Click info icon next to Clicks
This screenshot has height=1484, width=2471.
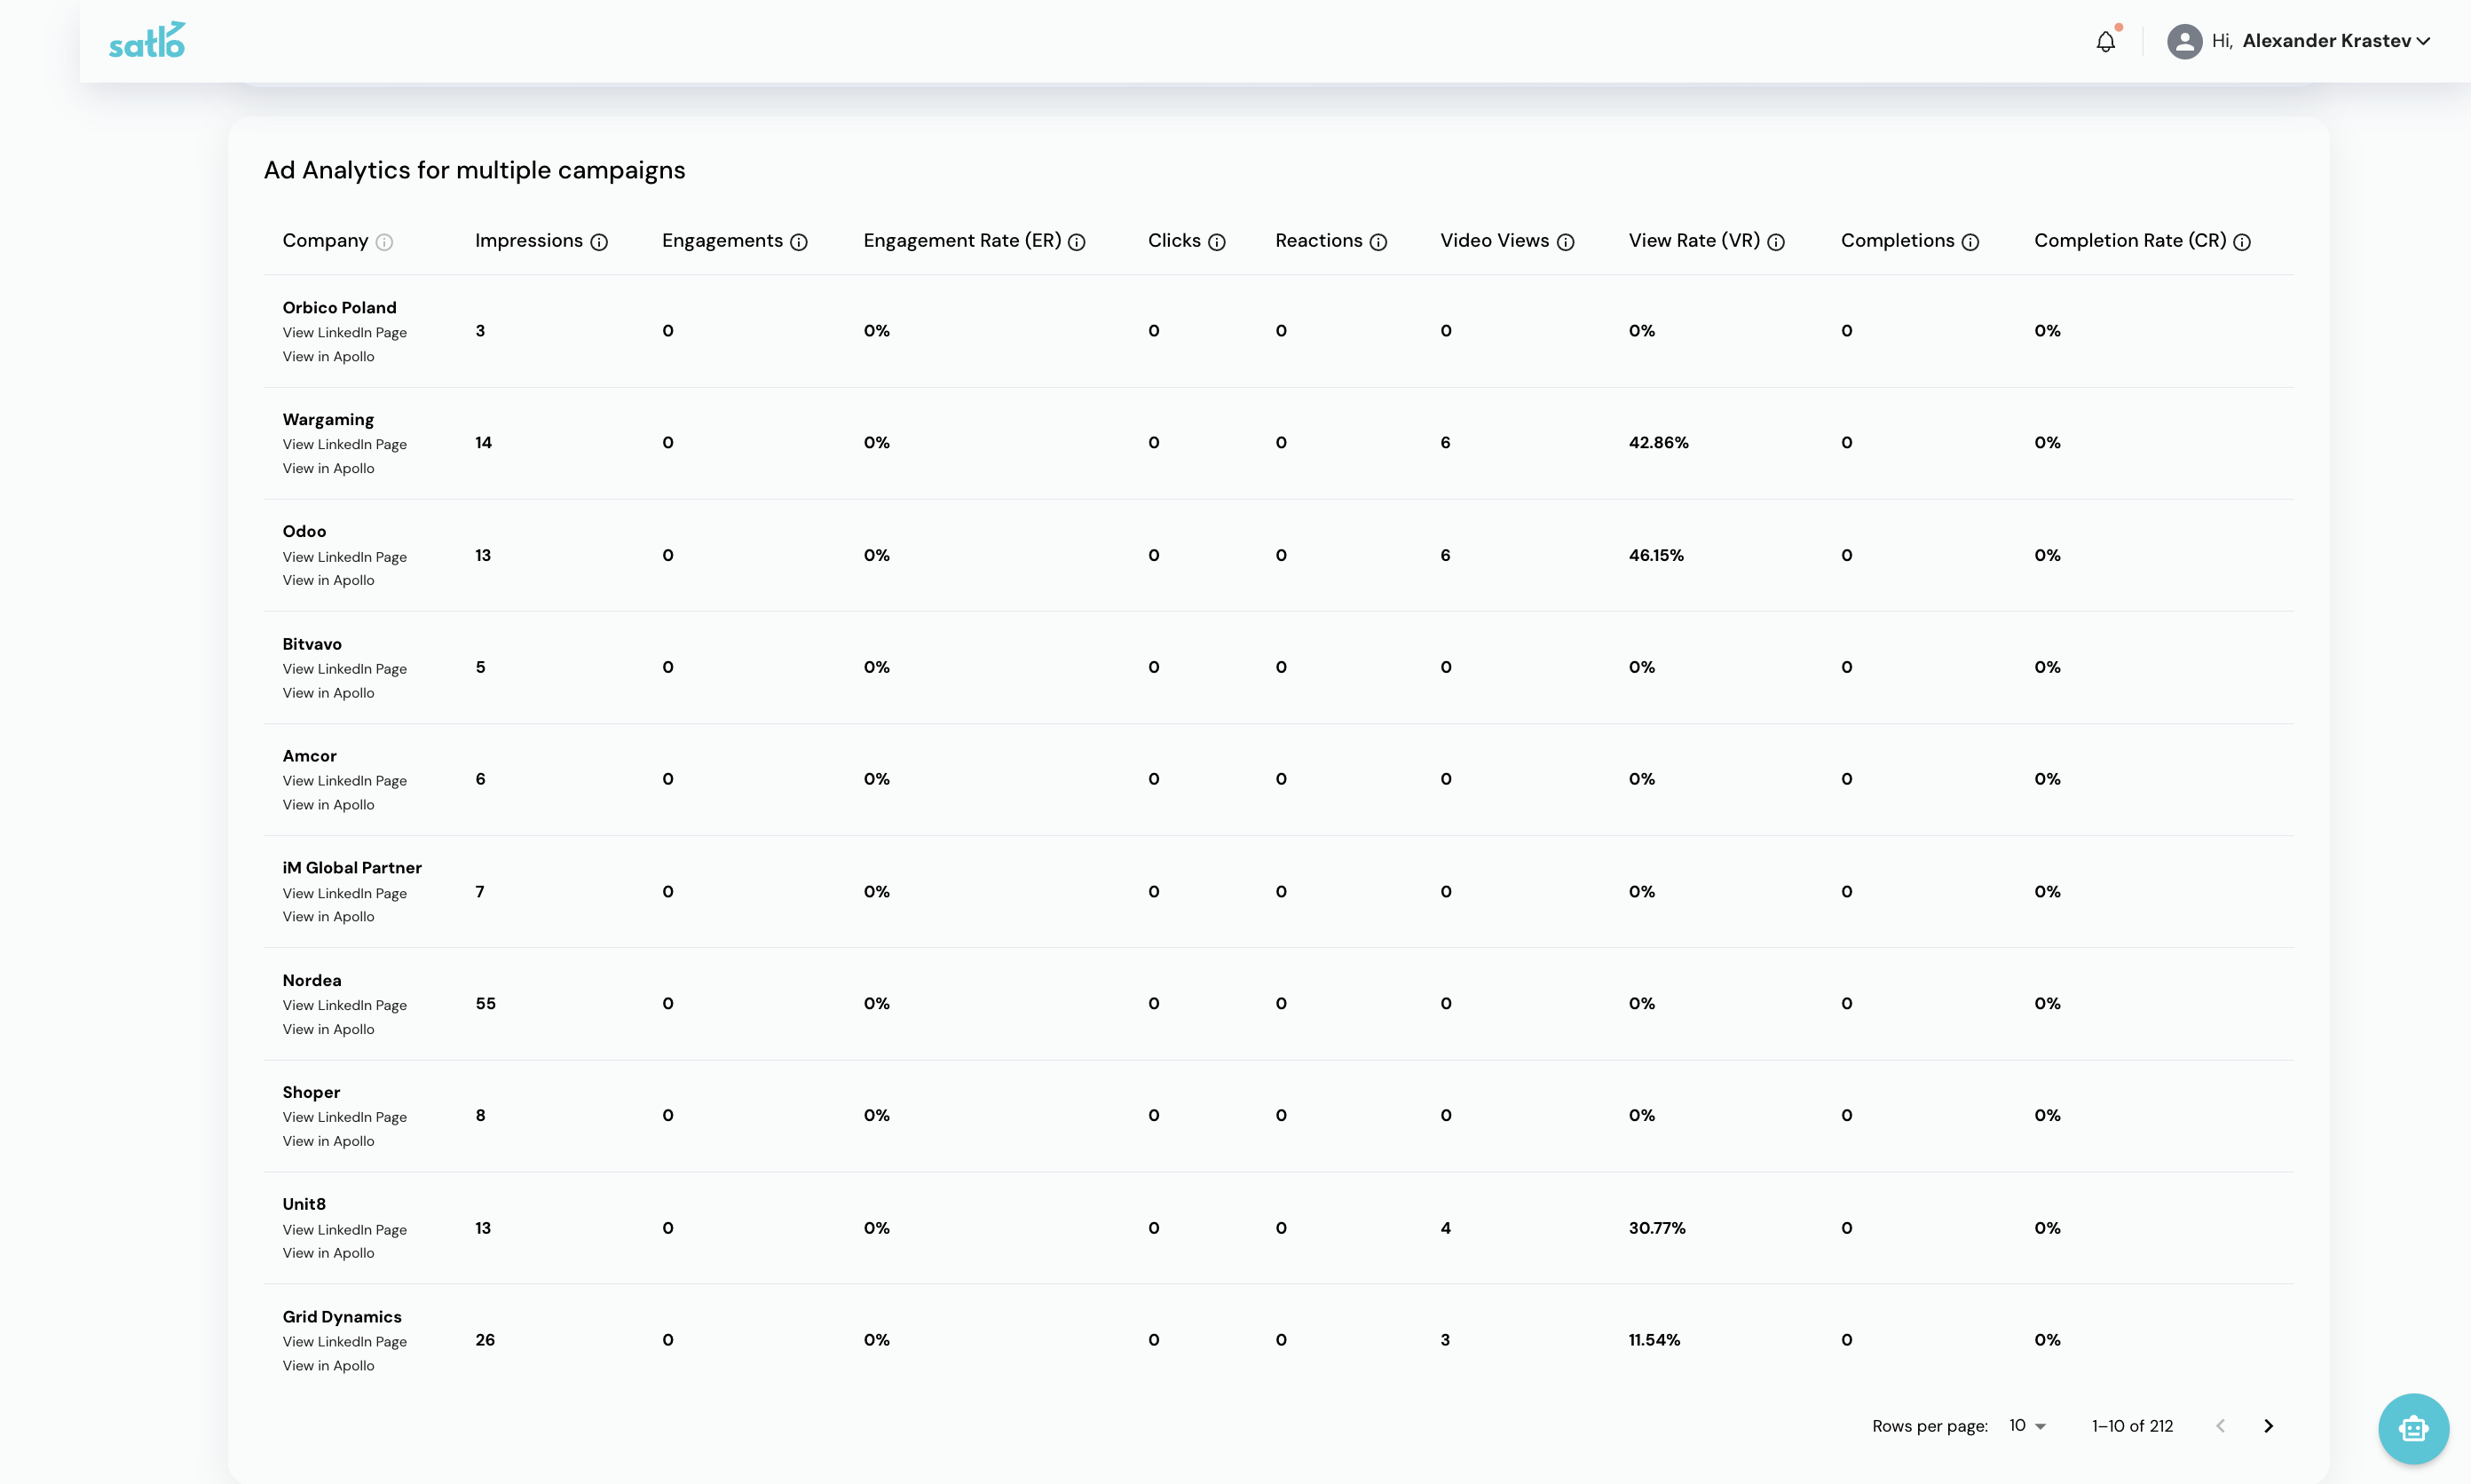tap(1217, 242)
